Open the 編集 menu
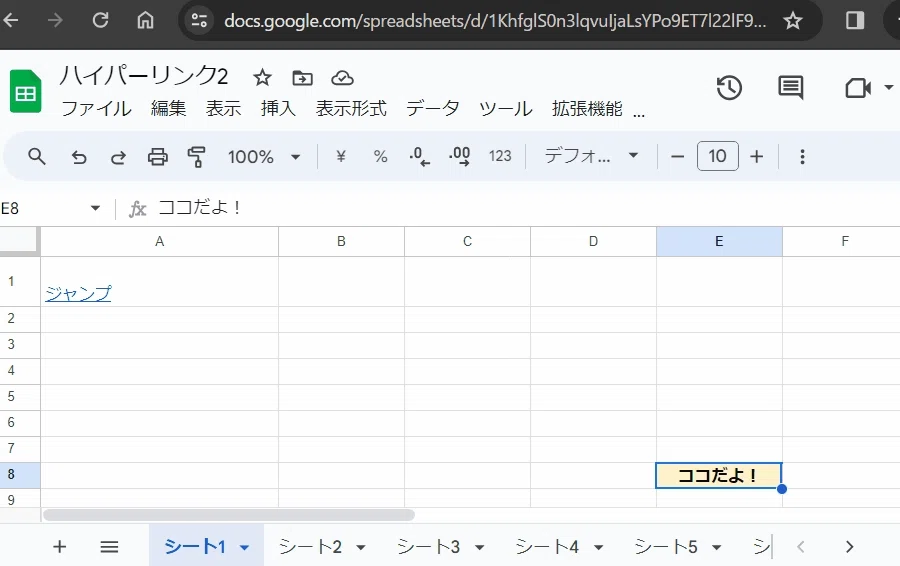Viewport: 900px width, 566px height. [x=168, y=108]
